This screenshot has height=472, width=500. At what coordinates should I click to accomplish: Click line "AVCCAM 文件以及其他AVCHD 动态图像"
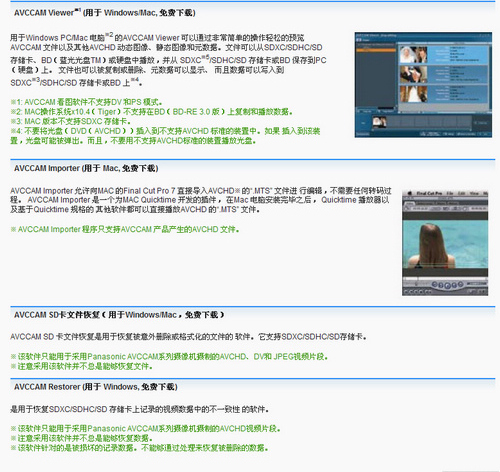(166, 47)
